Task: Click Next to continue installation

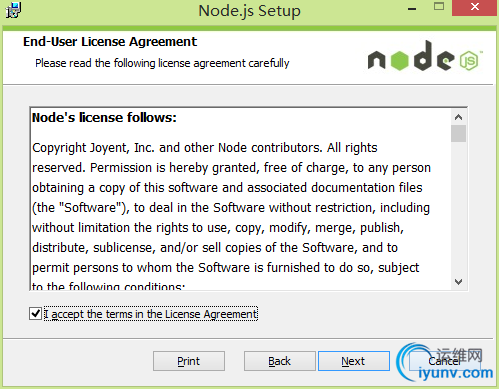Action: pos(354,361)
